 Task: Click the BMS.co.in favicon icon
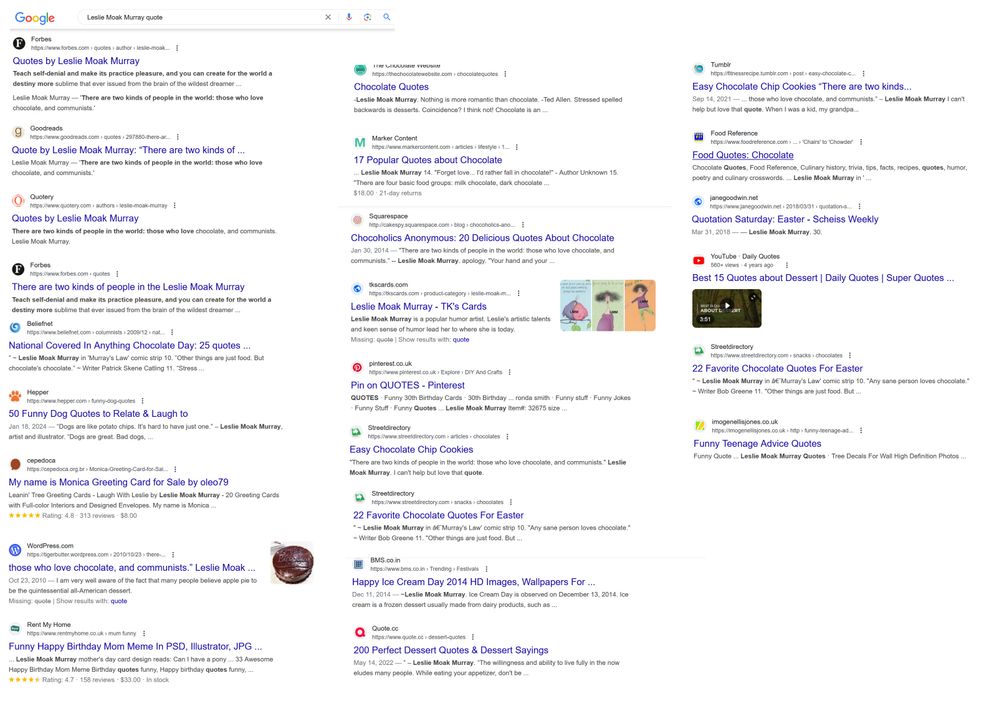coord(358,564)
